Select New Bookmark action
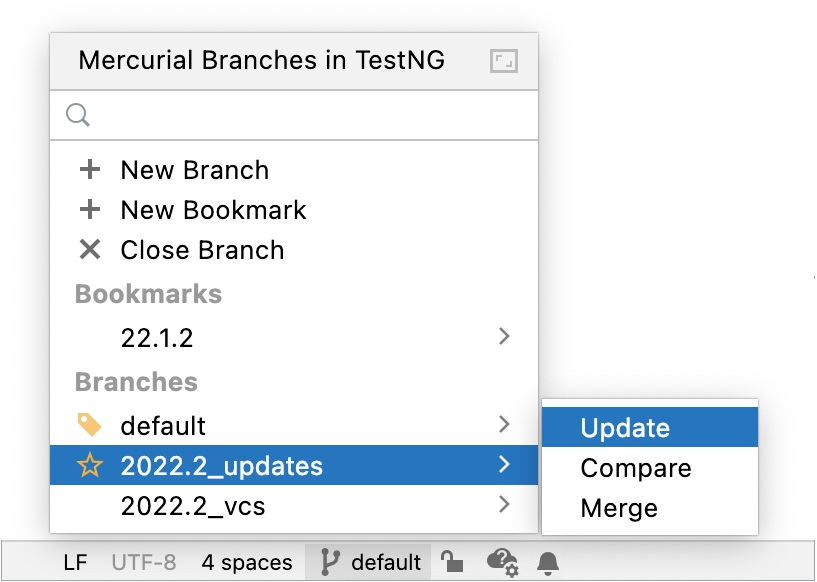The width and height of the screenshot is (817, 582). (213, 210)
